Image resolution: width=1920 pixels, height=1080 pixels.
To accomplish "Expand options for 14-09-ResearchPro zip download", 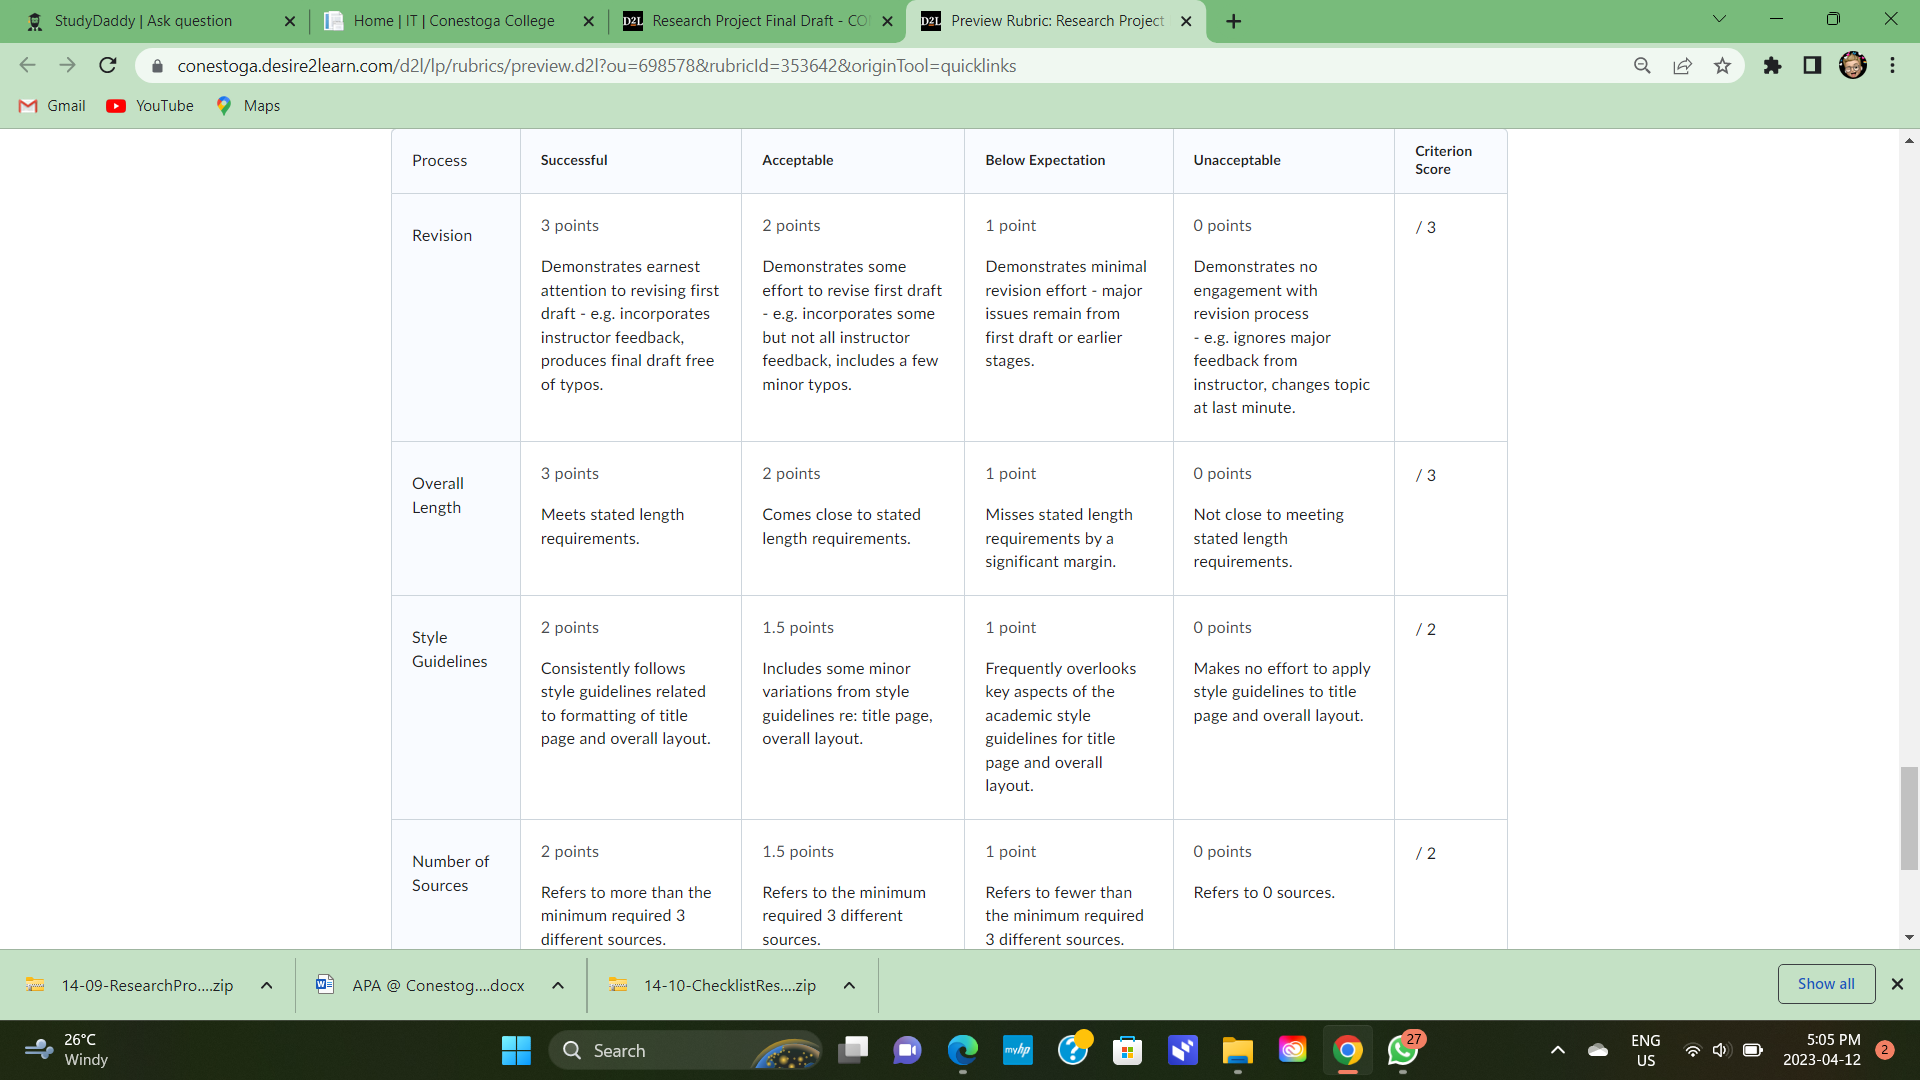I will (267, 986).
